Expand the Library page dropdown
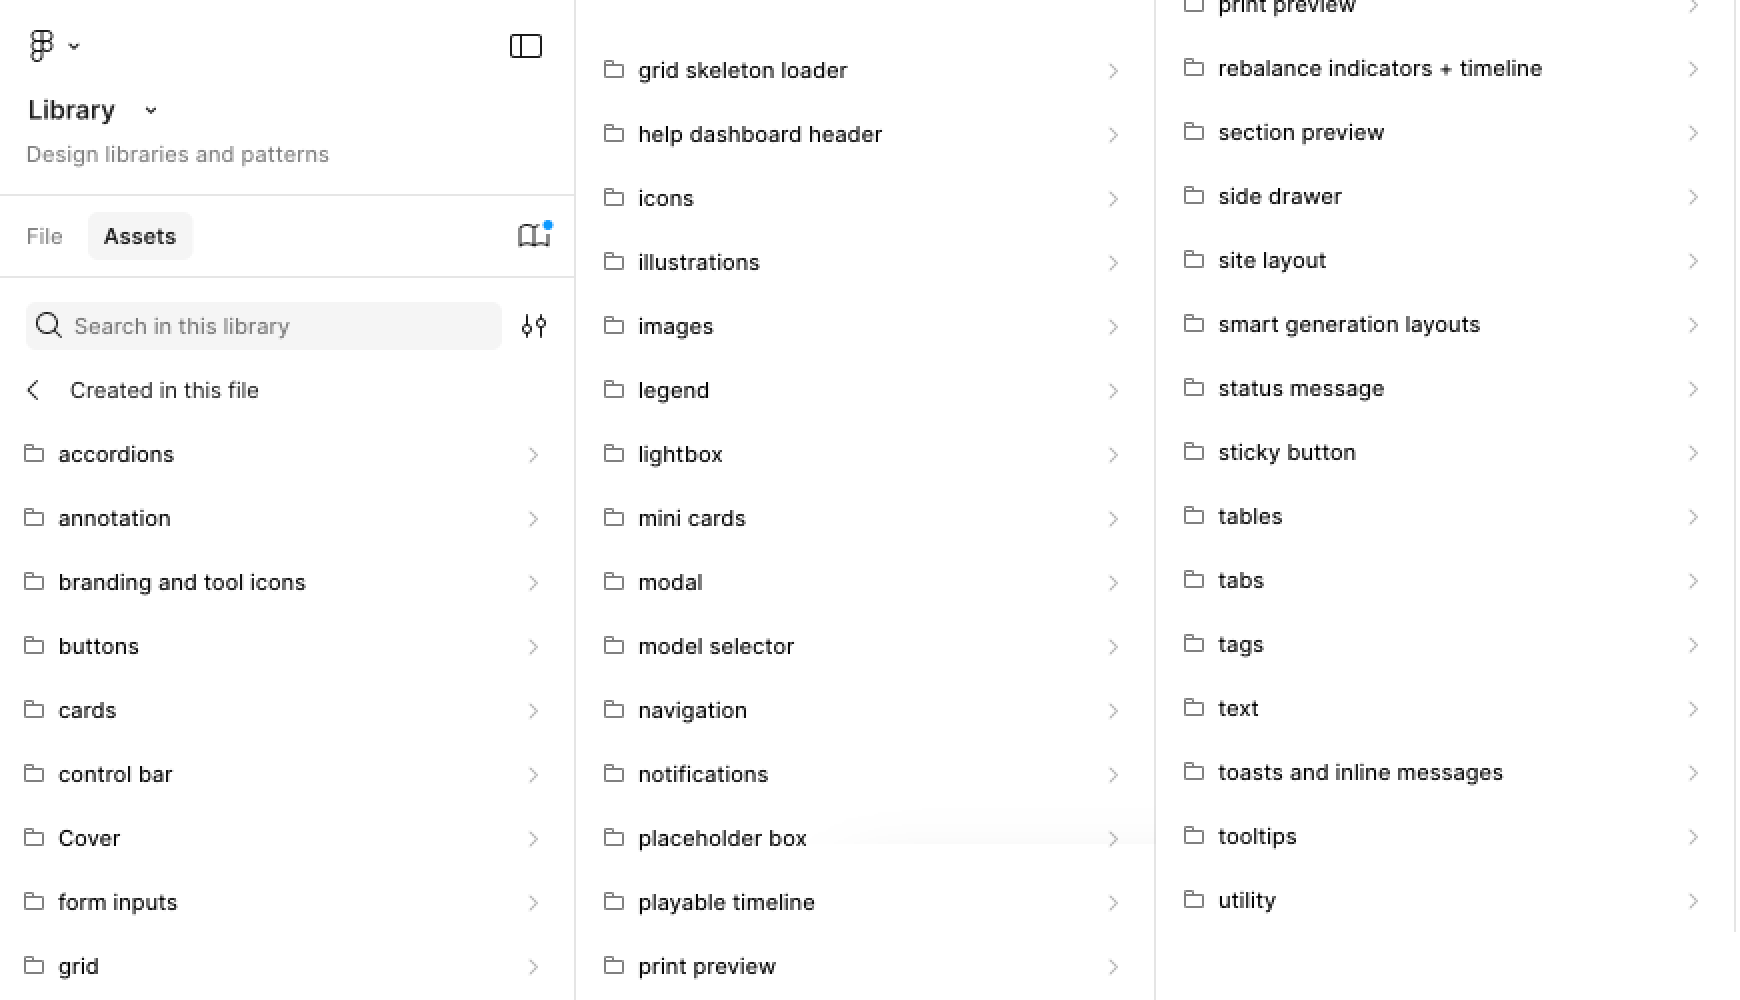1740x1000 pixels. [151, 110]
